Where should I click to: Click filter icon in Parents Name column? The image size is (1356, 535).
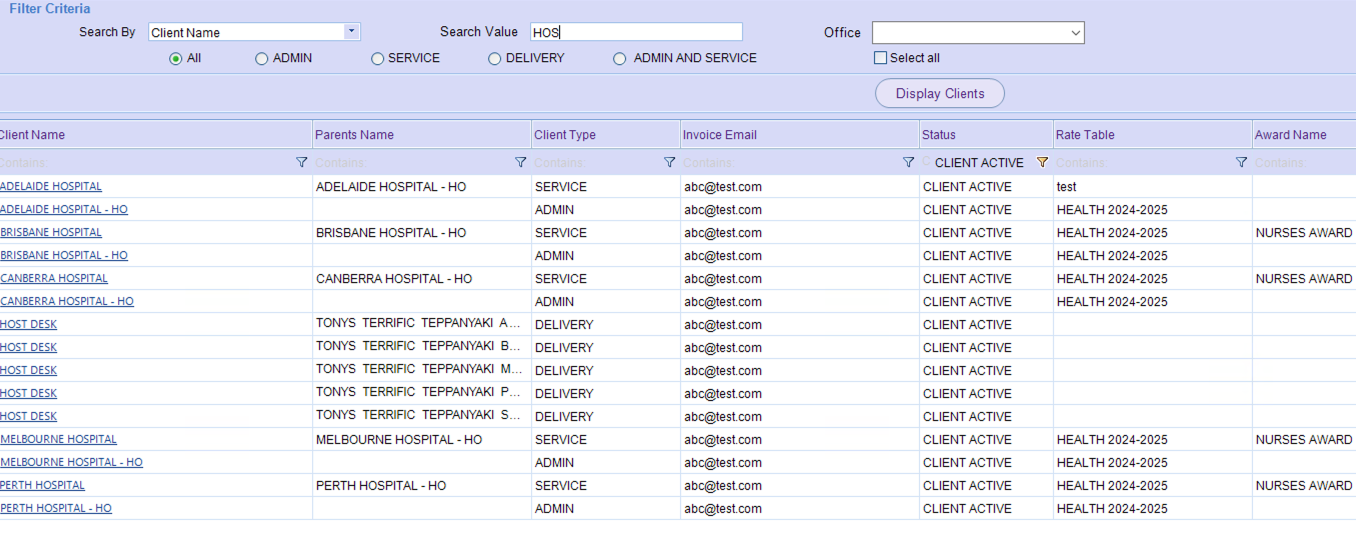click(520, 162)
